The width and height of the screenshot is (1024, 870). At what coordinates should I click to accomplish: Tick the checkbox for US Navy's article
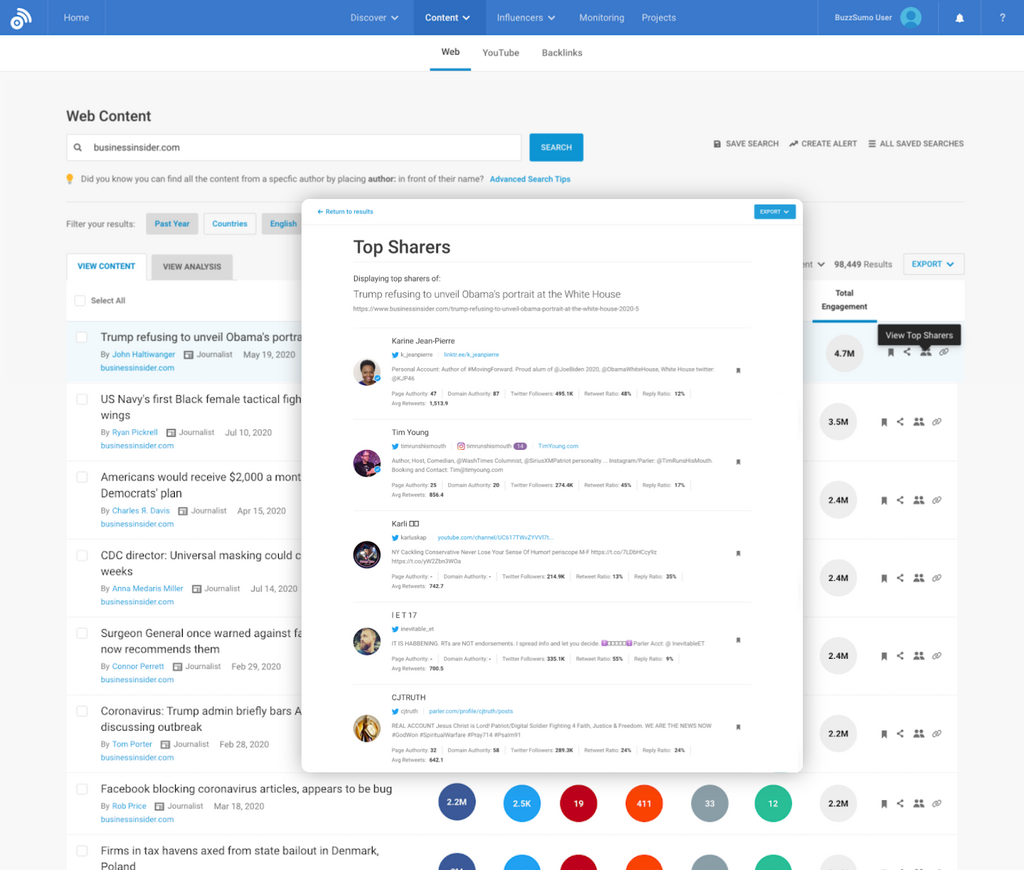(x=82, y=399)
